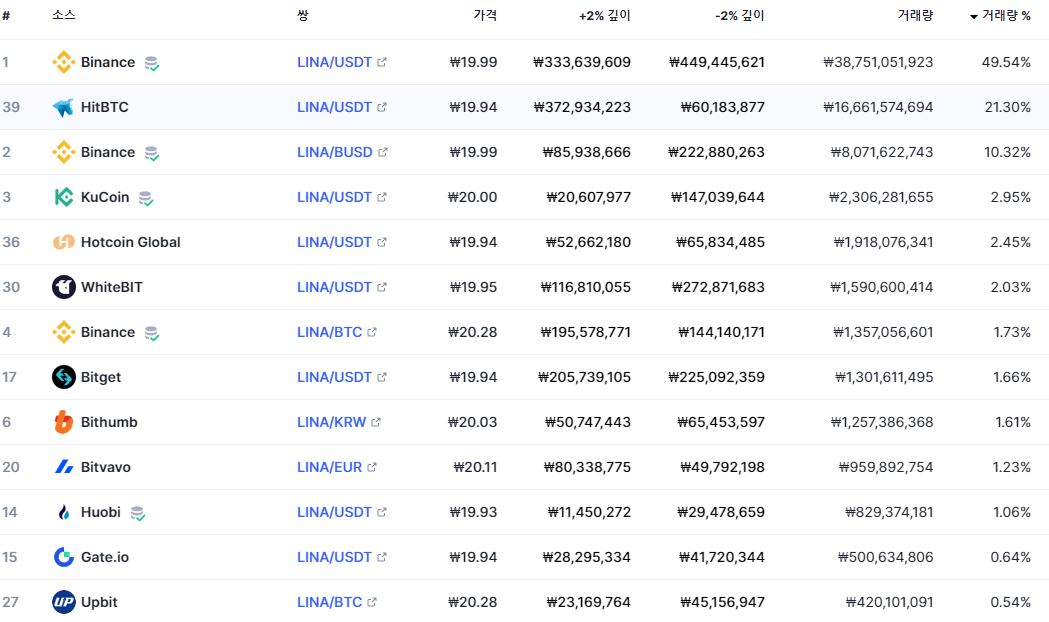Click the KuCoin price ₩20.00

pos(472,197)
